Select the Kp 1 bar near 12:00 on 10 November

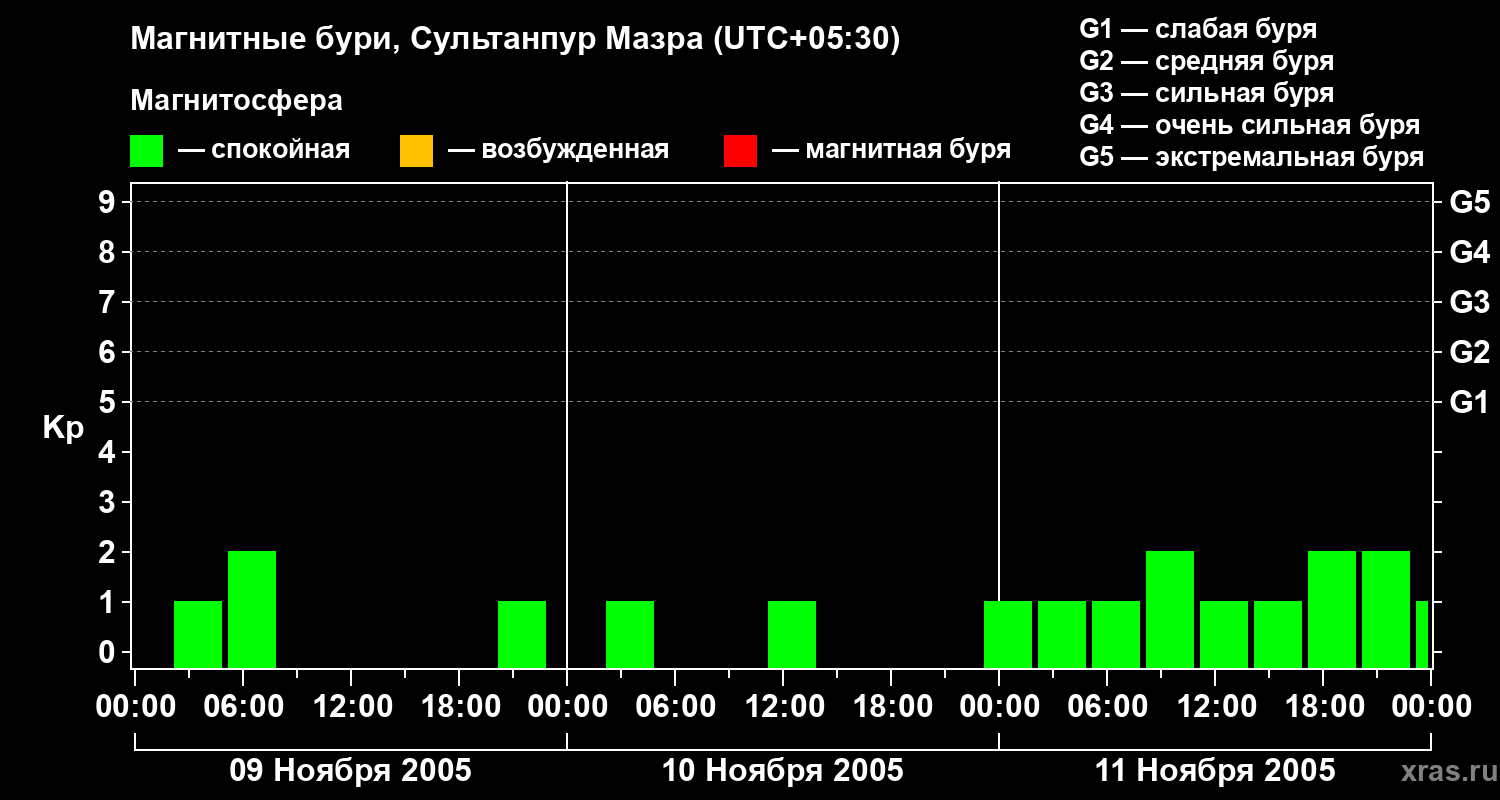792,634
